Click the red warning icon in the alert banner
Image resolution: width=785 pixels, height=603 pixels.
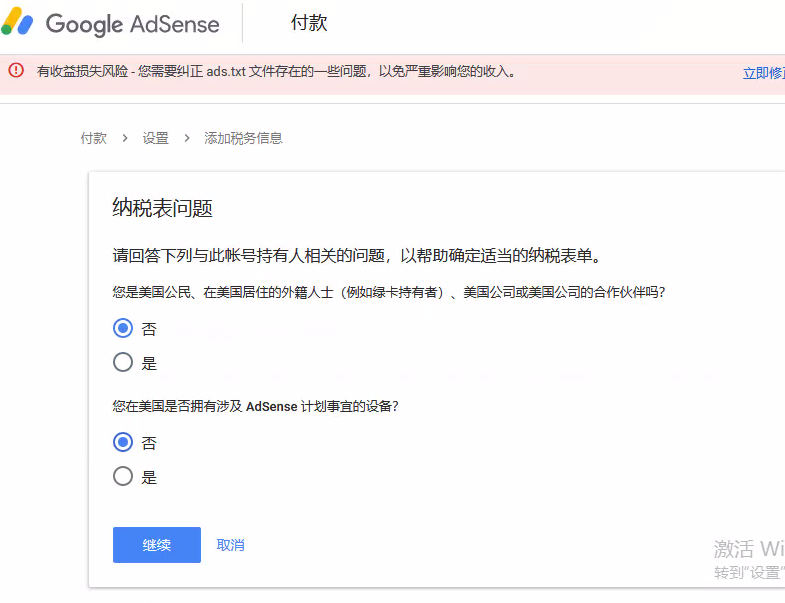pyautogui.click(x=15, y=71)
